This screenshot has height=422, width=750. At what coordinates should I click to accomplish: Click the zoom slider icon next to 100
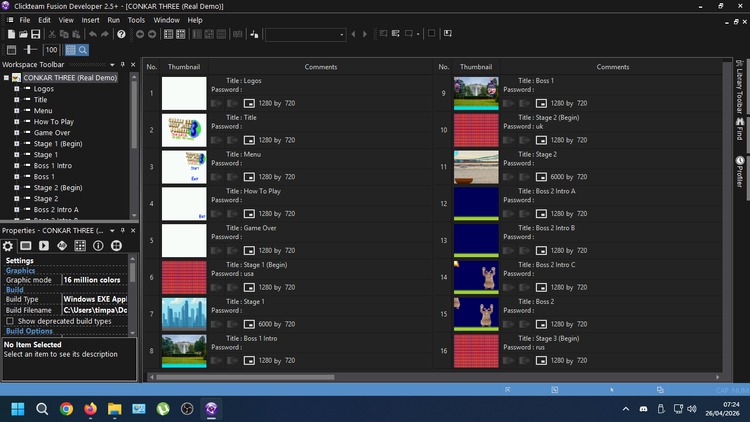(x=30, y=50)
